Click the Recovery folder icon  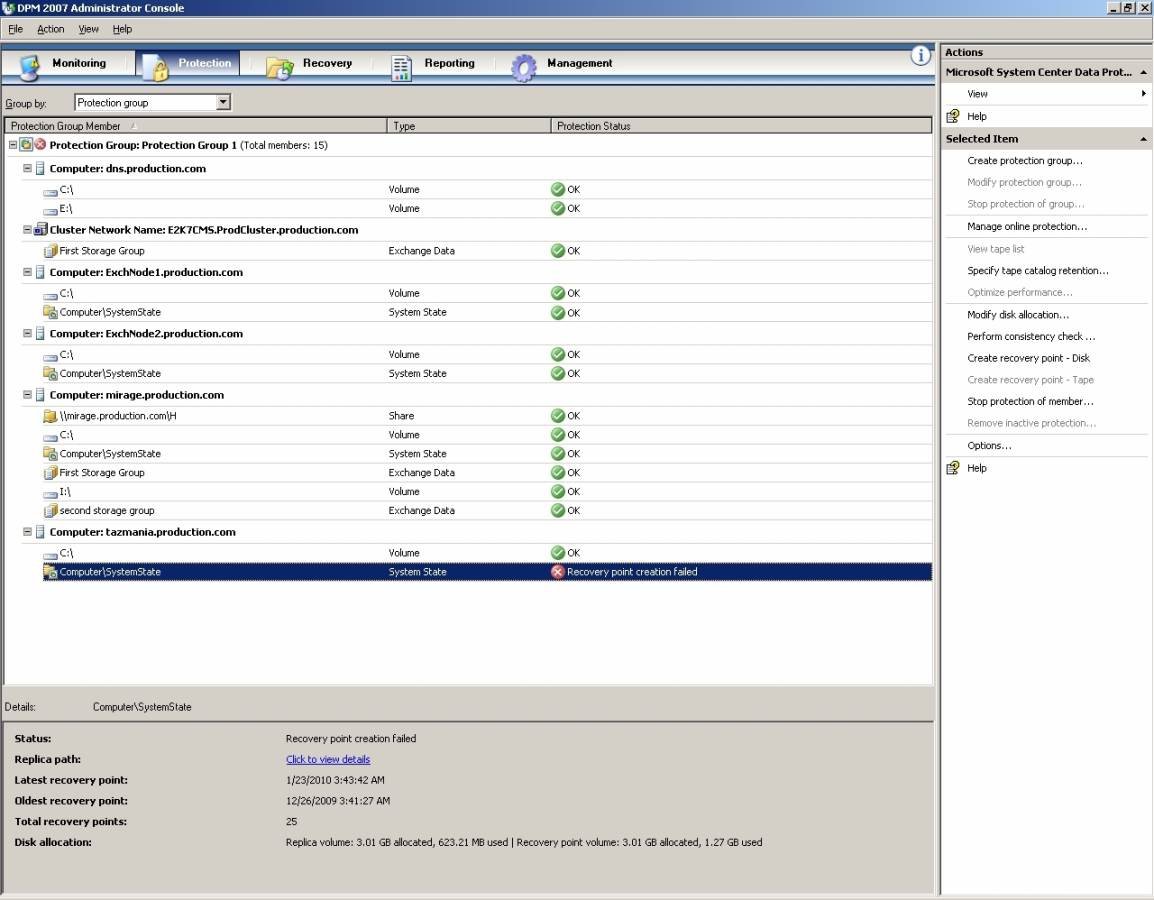point(279,66)
